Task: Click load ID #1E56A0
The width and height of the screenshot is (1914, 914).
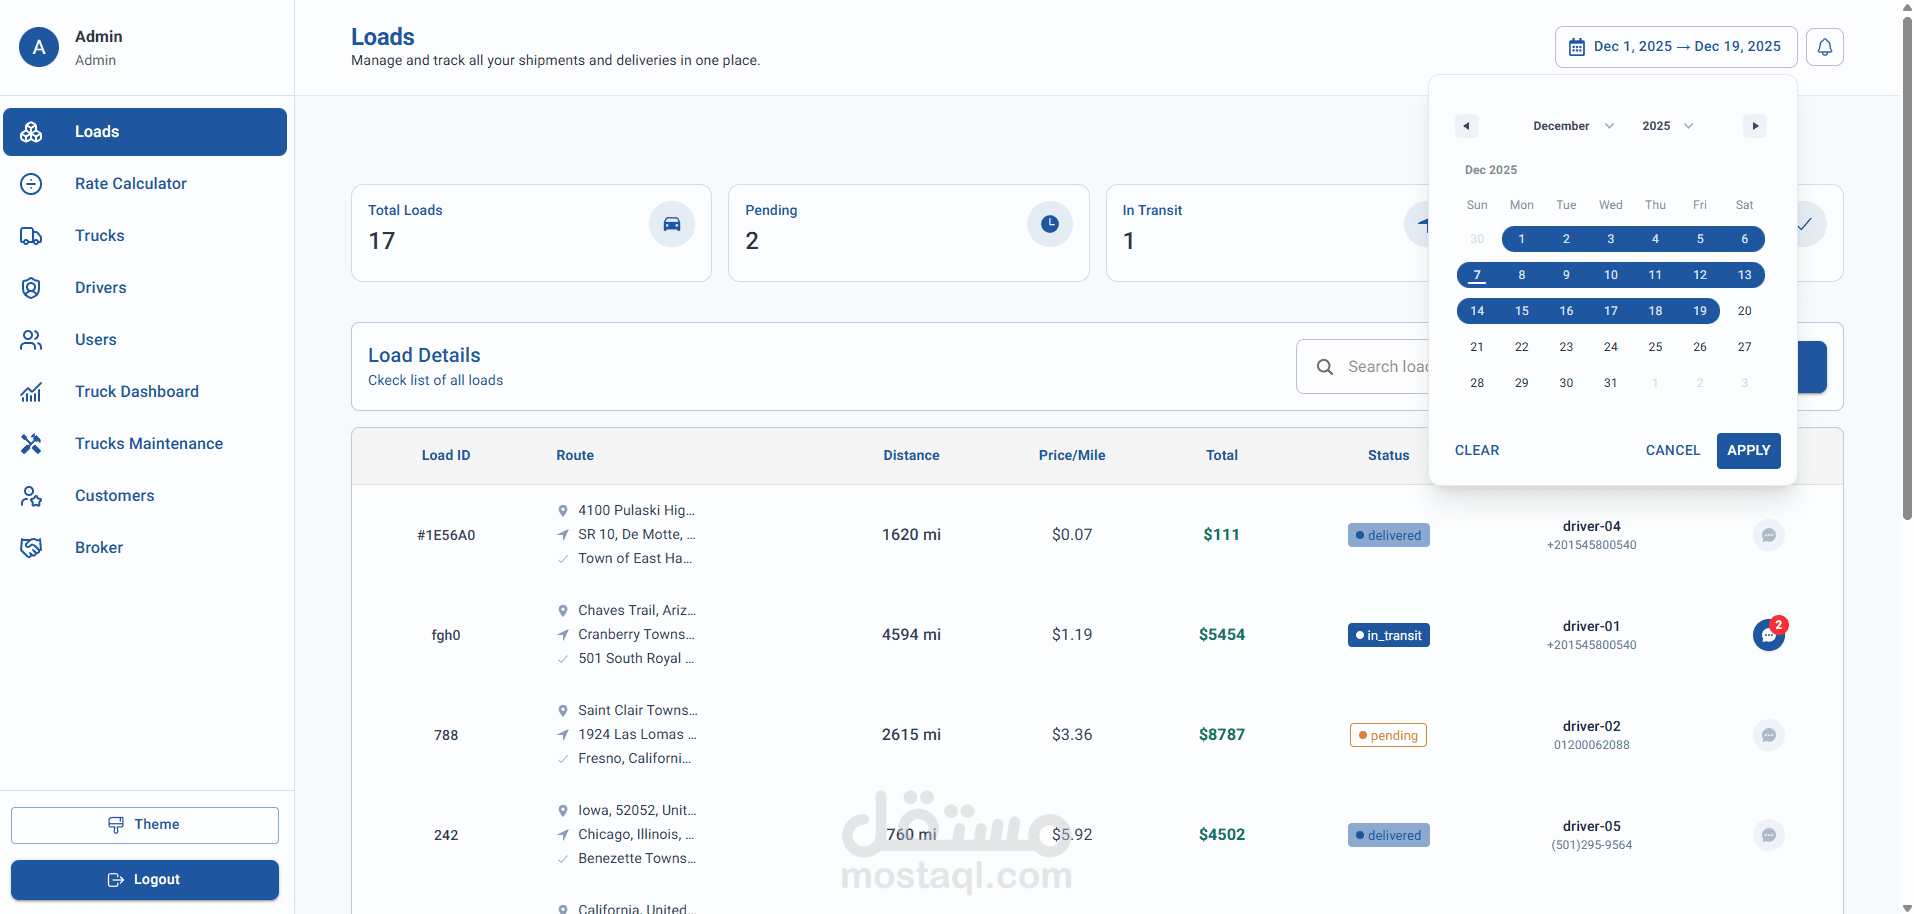Action: click(446, 535)
